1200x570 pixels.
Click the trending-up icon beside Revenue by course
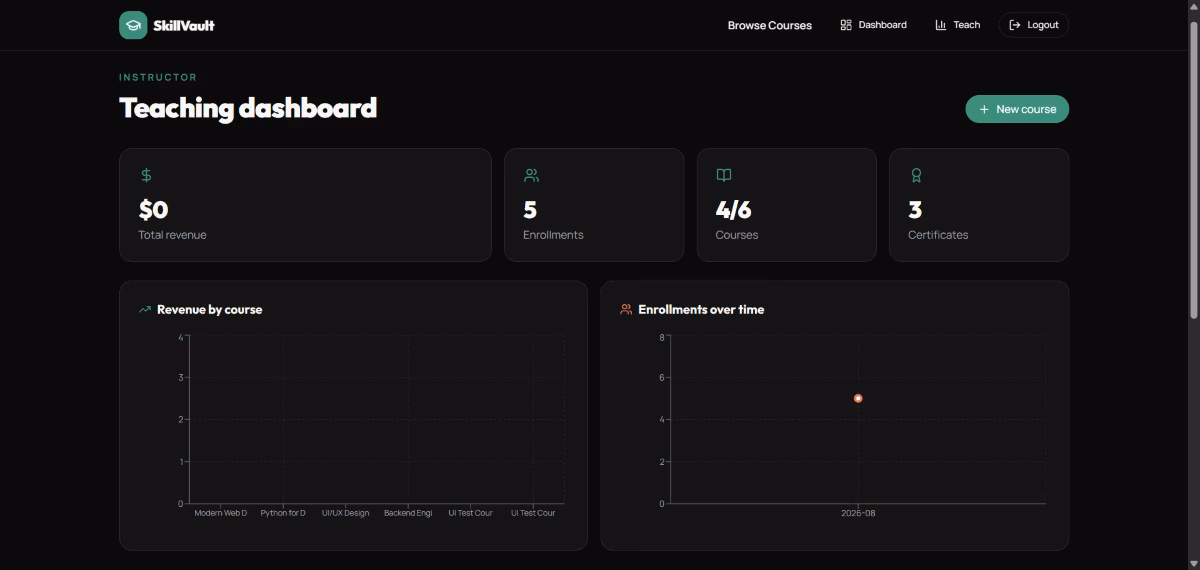click(145, 310)
